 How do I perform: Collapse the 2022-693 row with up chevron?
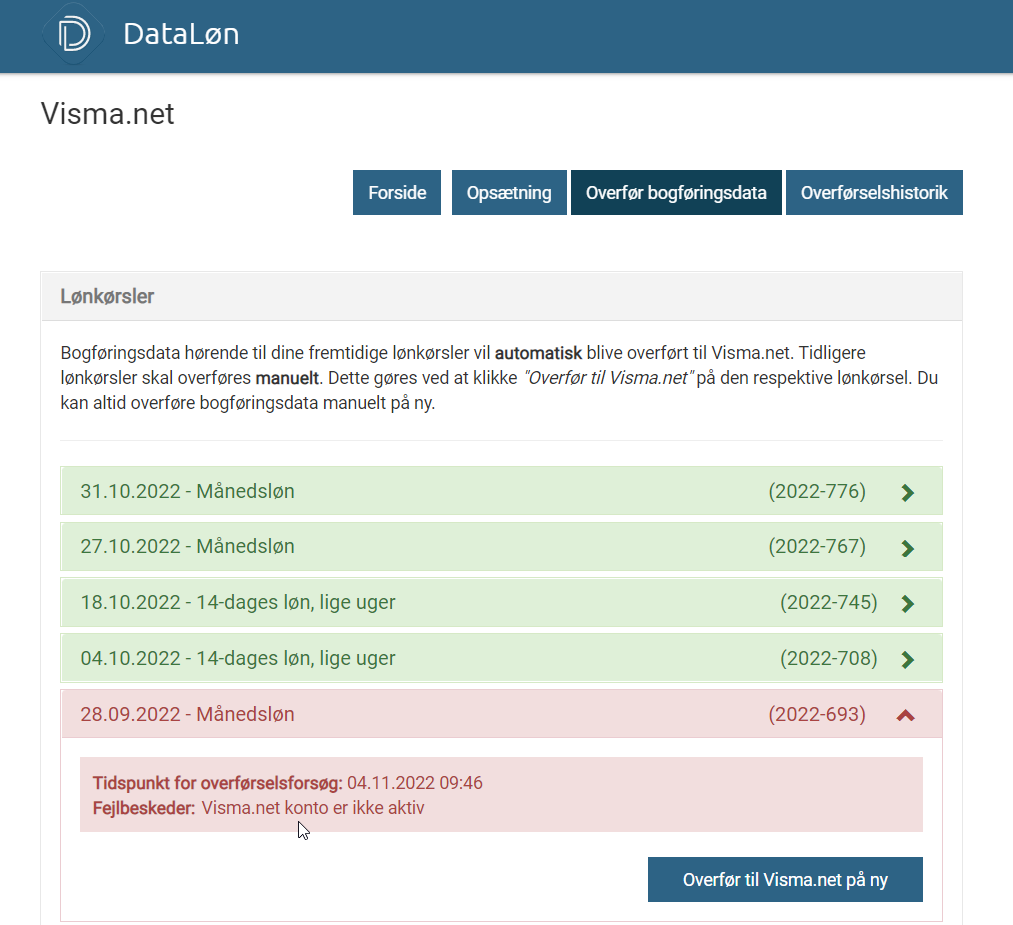[x=906, y=715]
